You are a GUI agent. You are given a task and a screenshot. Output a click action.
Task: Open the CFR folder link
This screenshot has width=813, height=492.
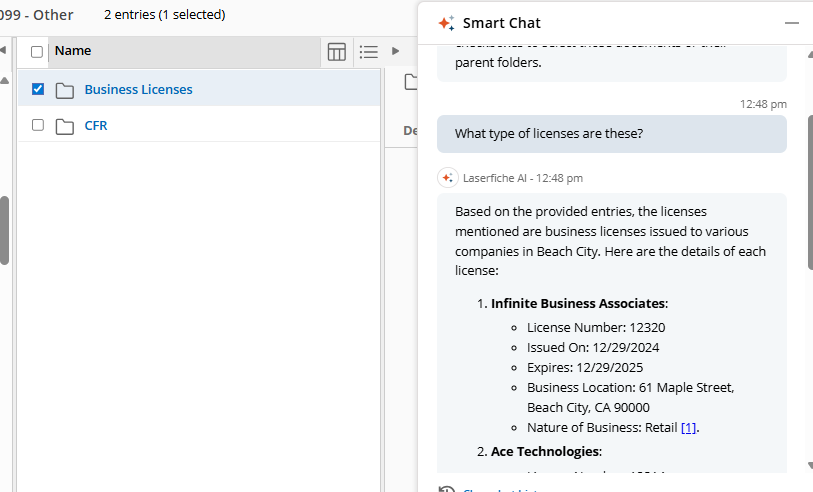95,126
